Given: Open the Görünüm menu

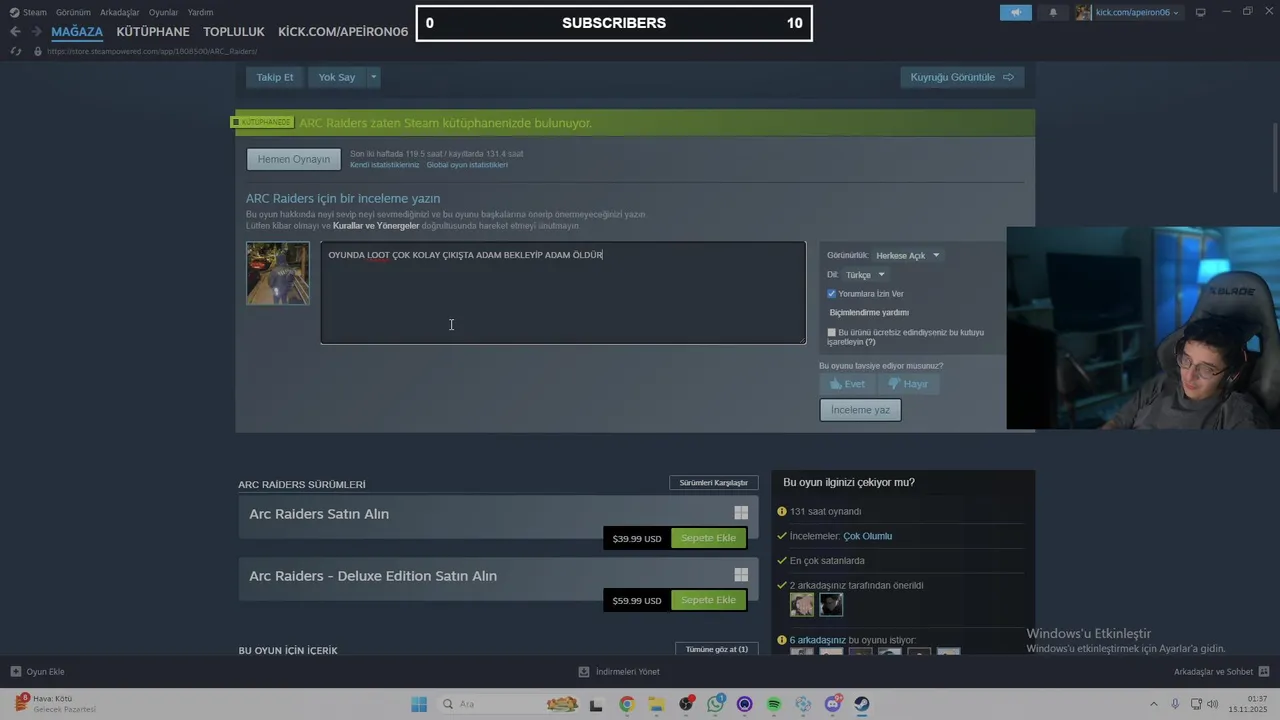Looking at the screenshot, I should click(73, 12).
